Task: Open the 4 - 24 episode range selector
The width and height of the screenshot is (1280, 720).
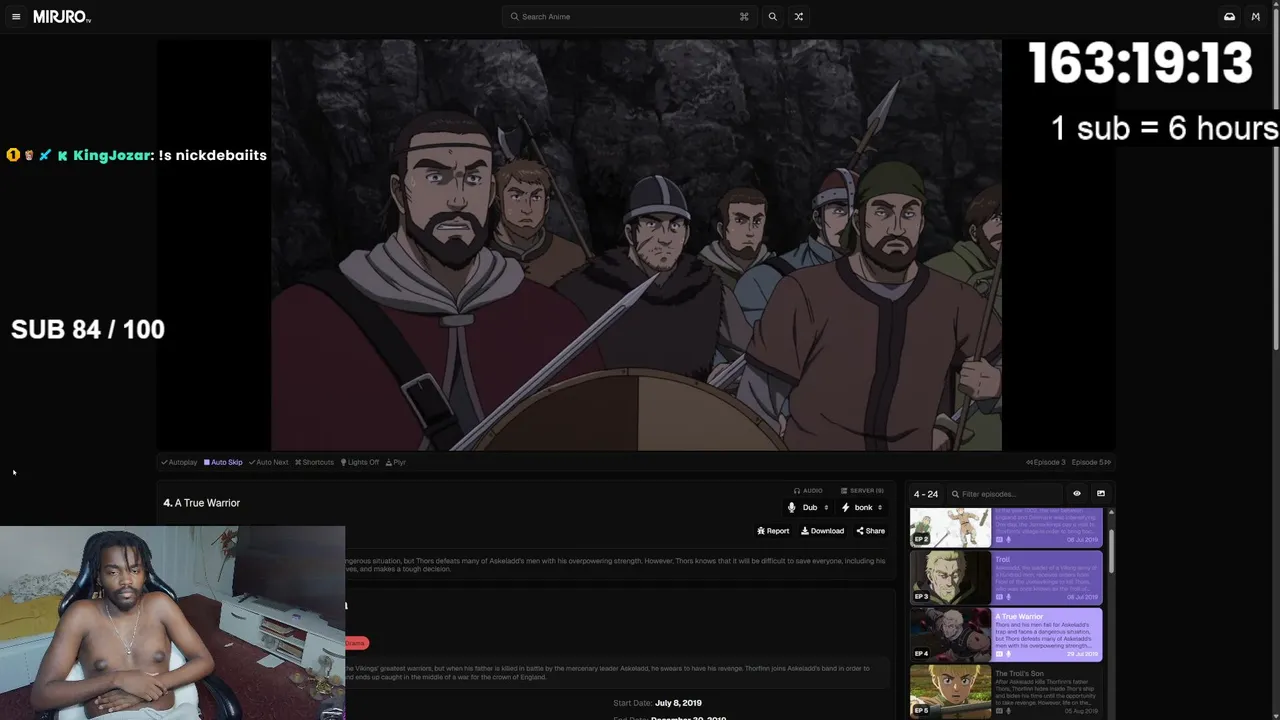Action: pos(926,494)
